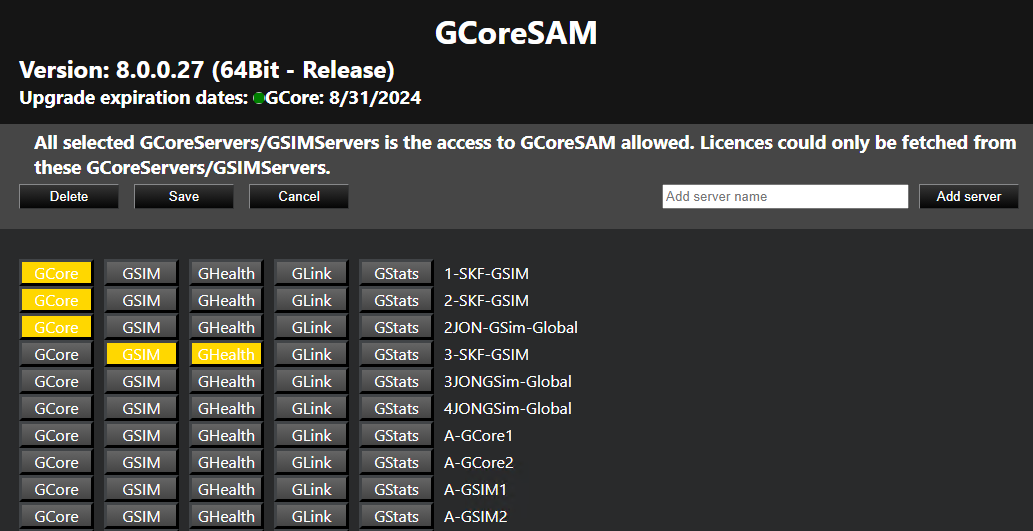The image size is (1033, 531).
Task: Click the Add server button
Action: point(968,196)
